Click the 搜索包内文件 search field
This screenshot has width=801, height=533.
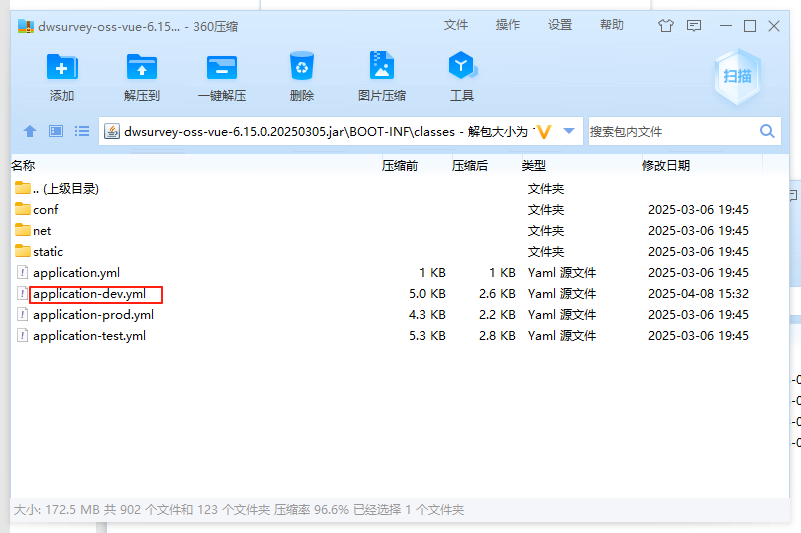[x=670, y=131]
